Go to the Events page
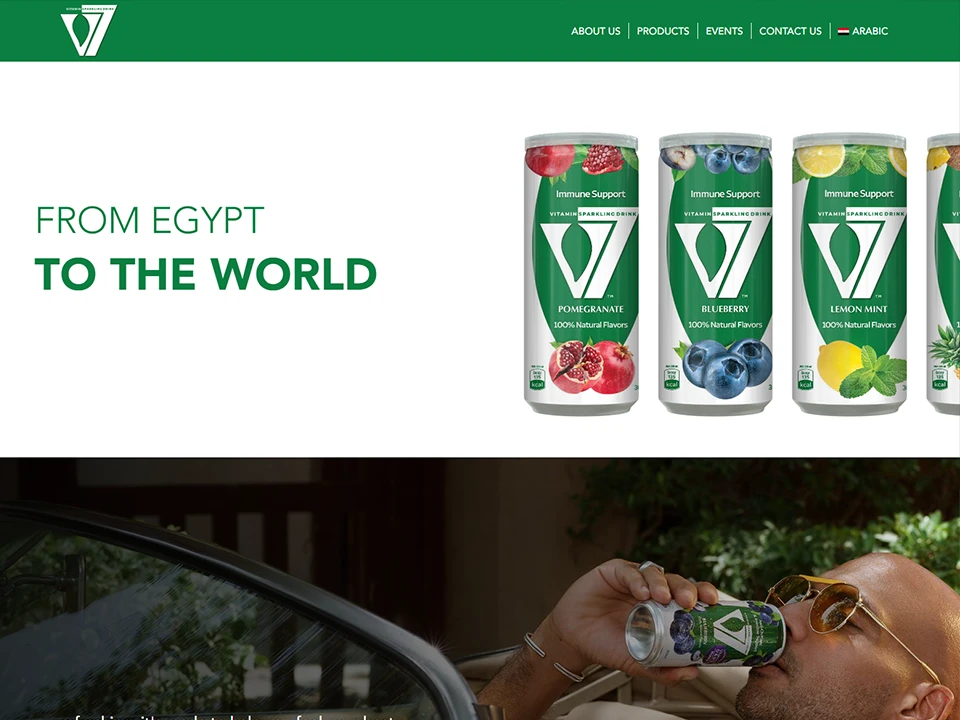Screen dimensions: 960x720 [724, 31]
